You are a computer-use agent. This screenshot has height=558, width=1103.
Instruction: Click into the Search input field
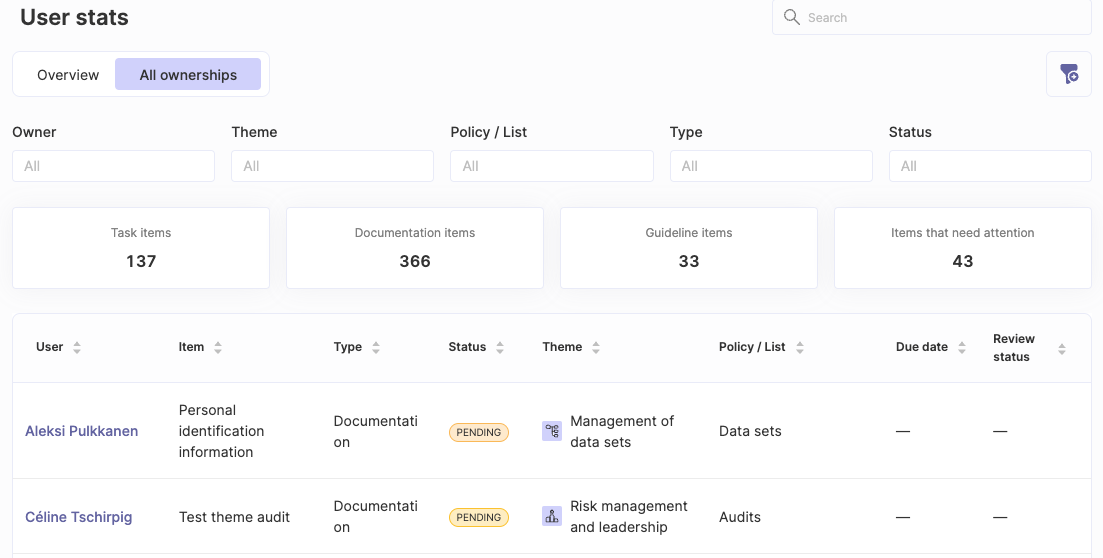pyautogui.click(x=932, y=18)
